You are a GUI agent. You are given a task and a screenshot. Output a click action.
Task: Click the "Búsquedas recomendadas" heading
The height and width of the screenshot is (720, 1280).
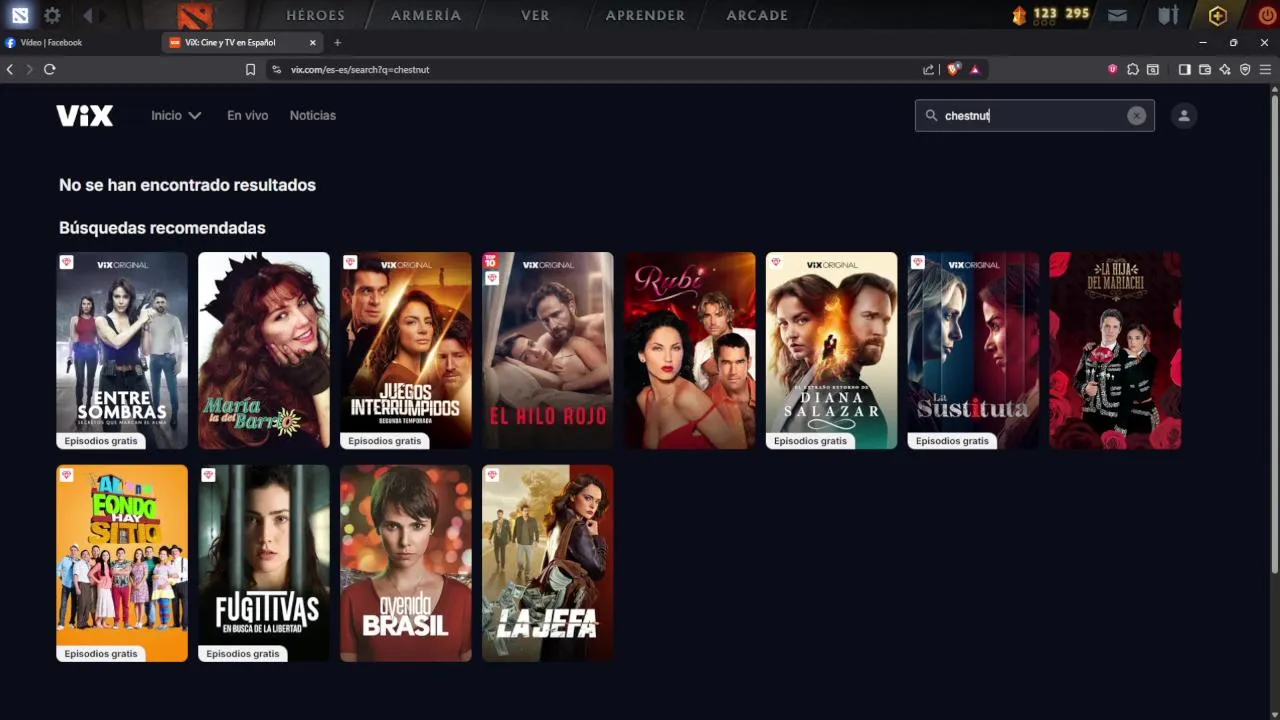(162, 228)
